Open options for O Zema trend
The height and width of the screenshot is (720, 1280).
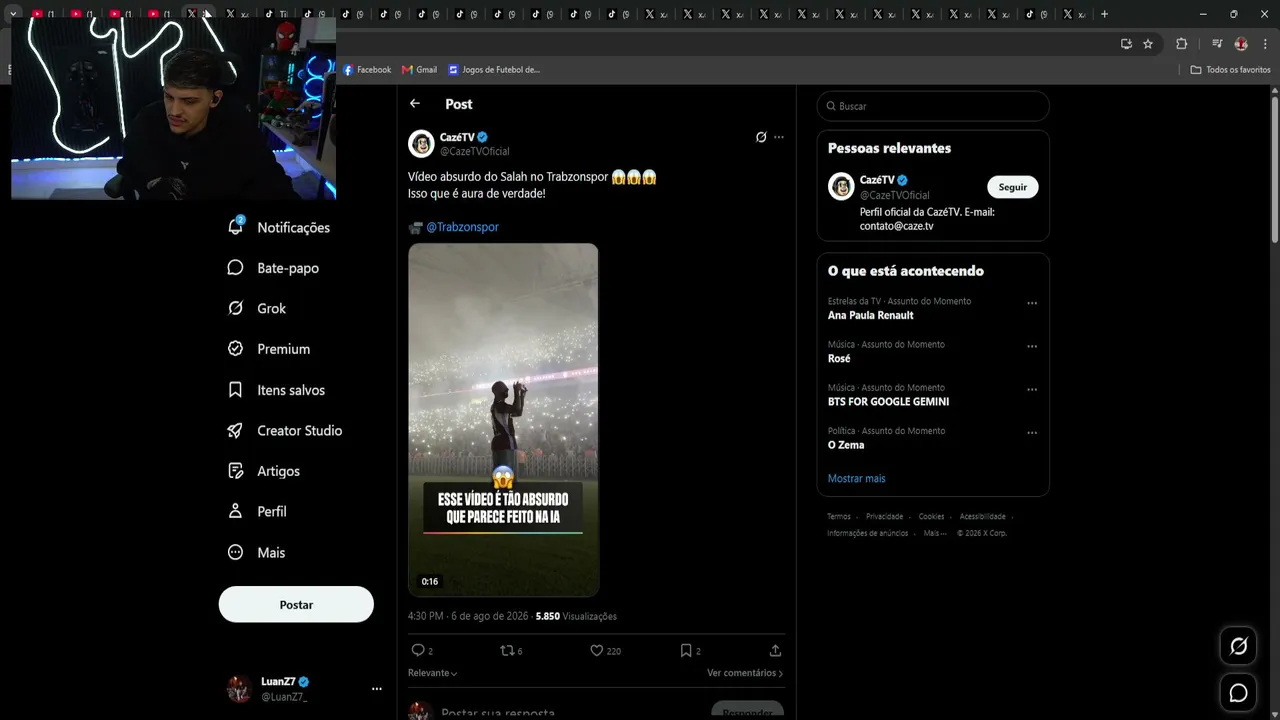click(x=1032, y=433)
